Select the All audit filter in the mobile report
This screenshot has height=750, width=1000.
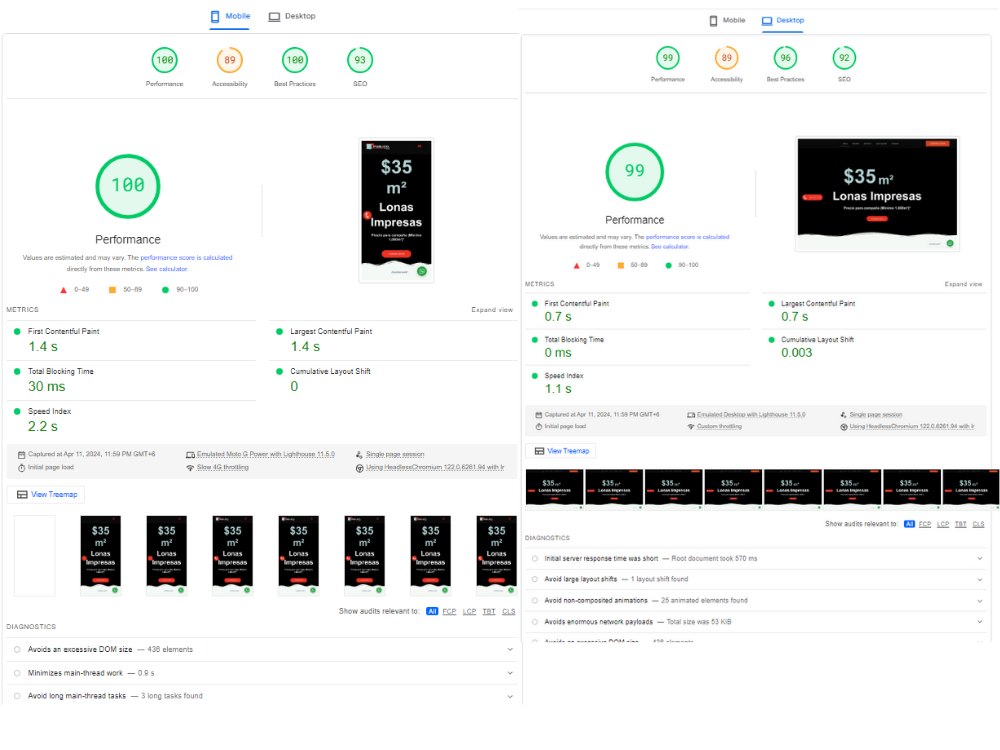point(432,612)
